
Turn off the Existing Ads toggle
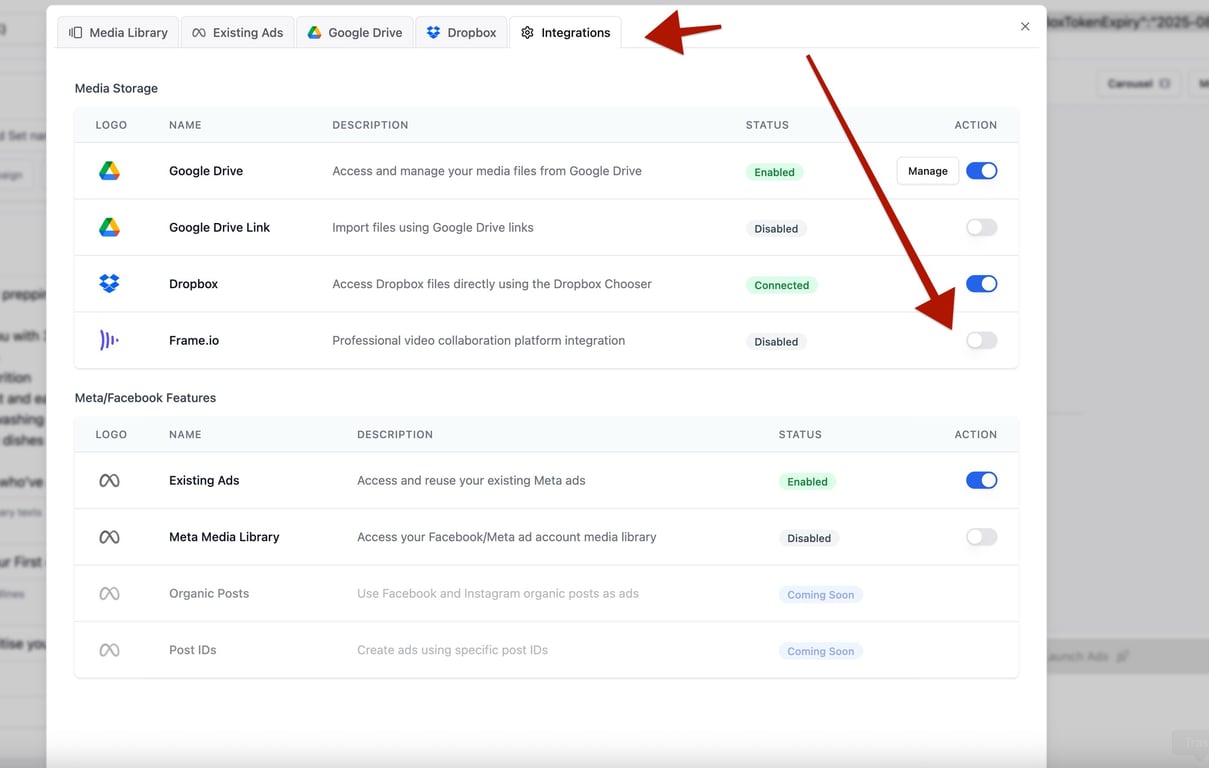[982, 481]
